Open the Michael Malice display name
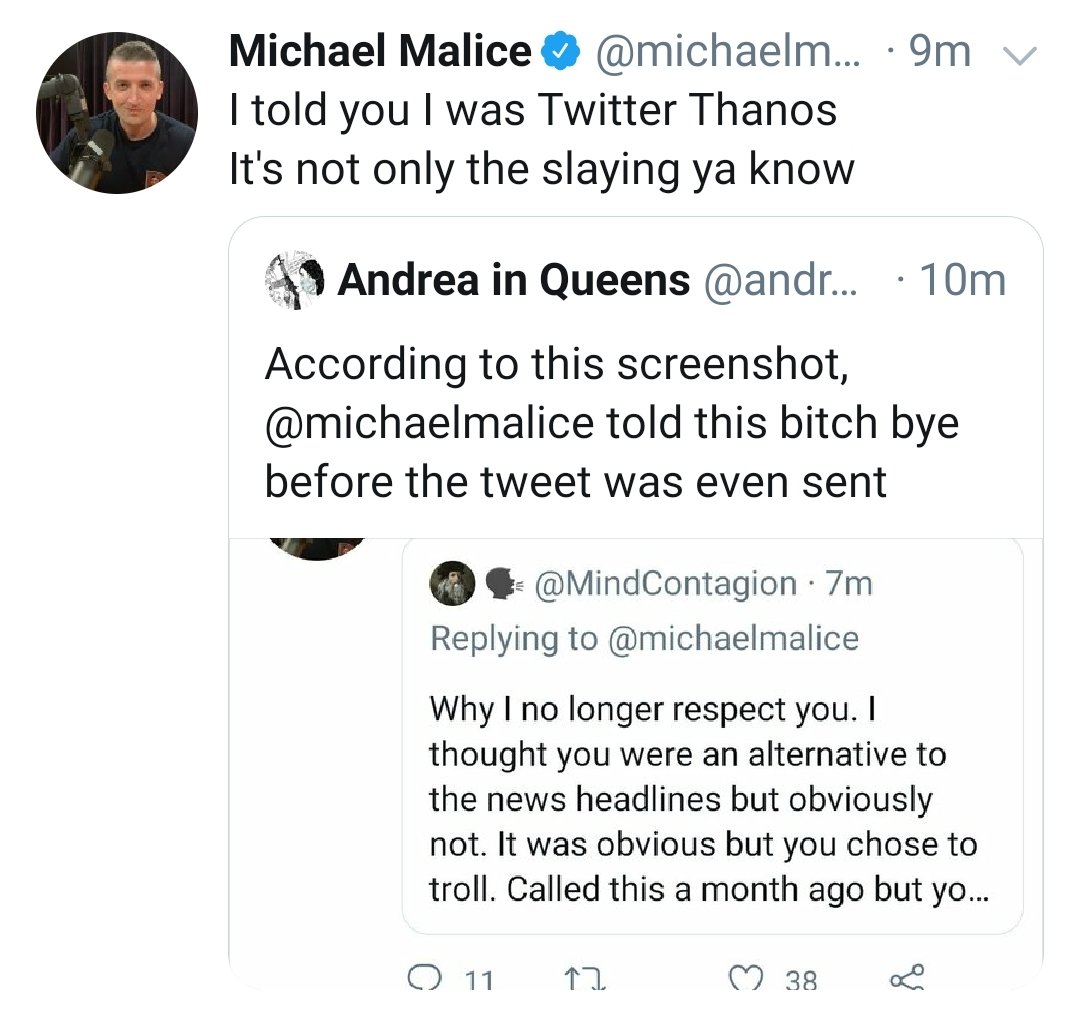The height and width of the screenshot is (1015, 1080). 380,52
